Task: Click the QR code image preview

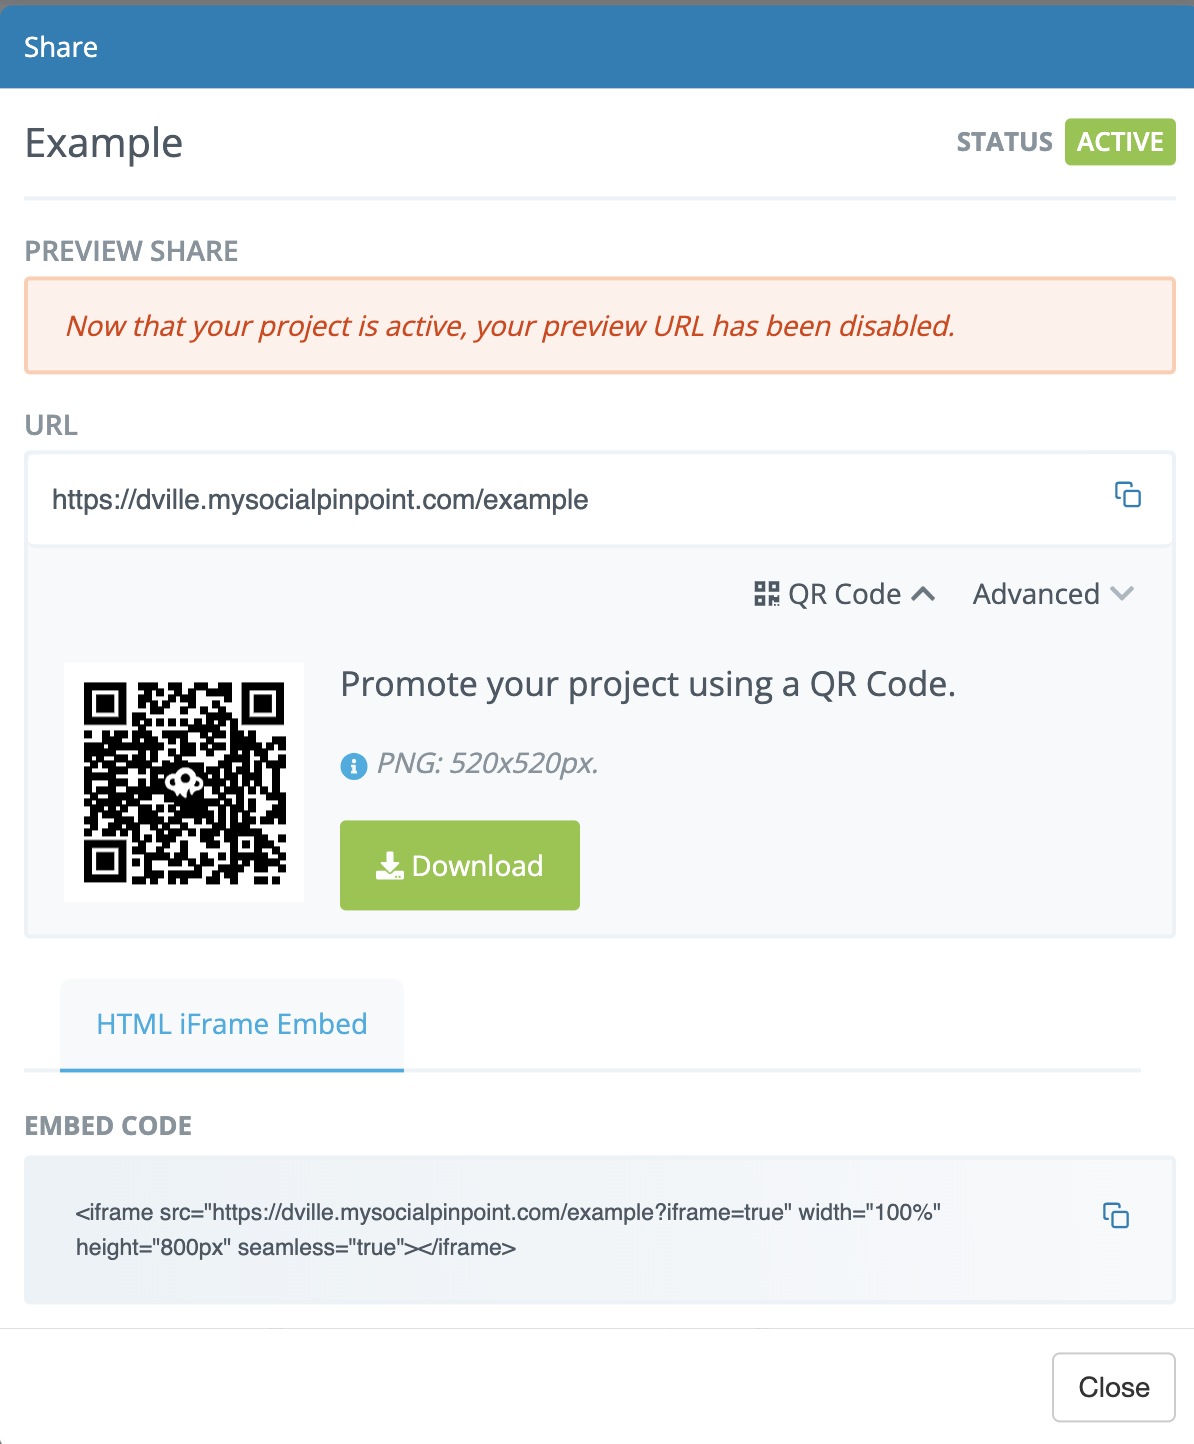Action: (184, 782)
